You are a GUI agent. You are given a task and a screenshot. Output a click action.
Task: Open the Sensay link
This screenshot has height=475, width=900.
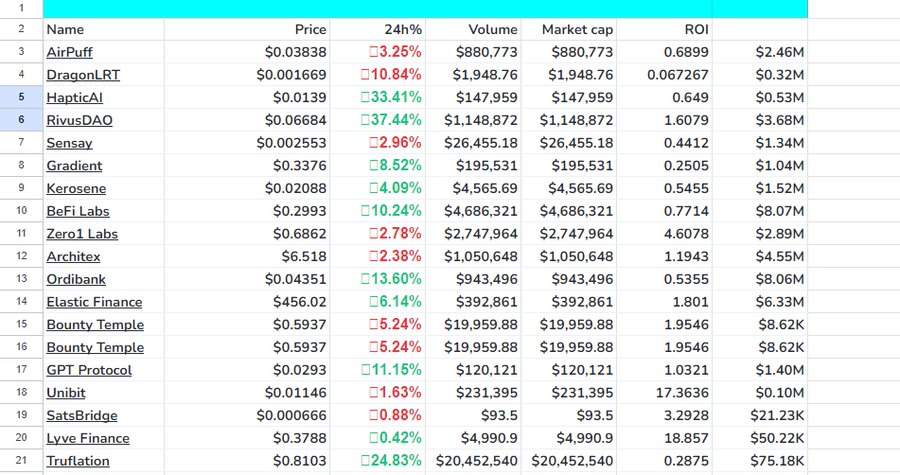tap(69, 143)
